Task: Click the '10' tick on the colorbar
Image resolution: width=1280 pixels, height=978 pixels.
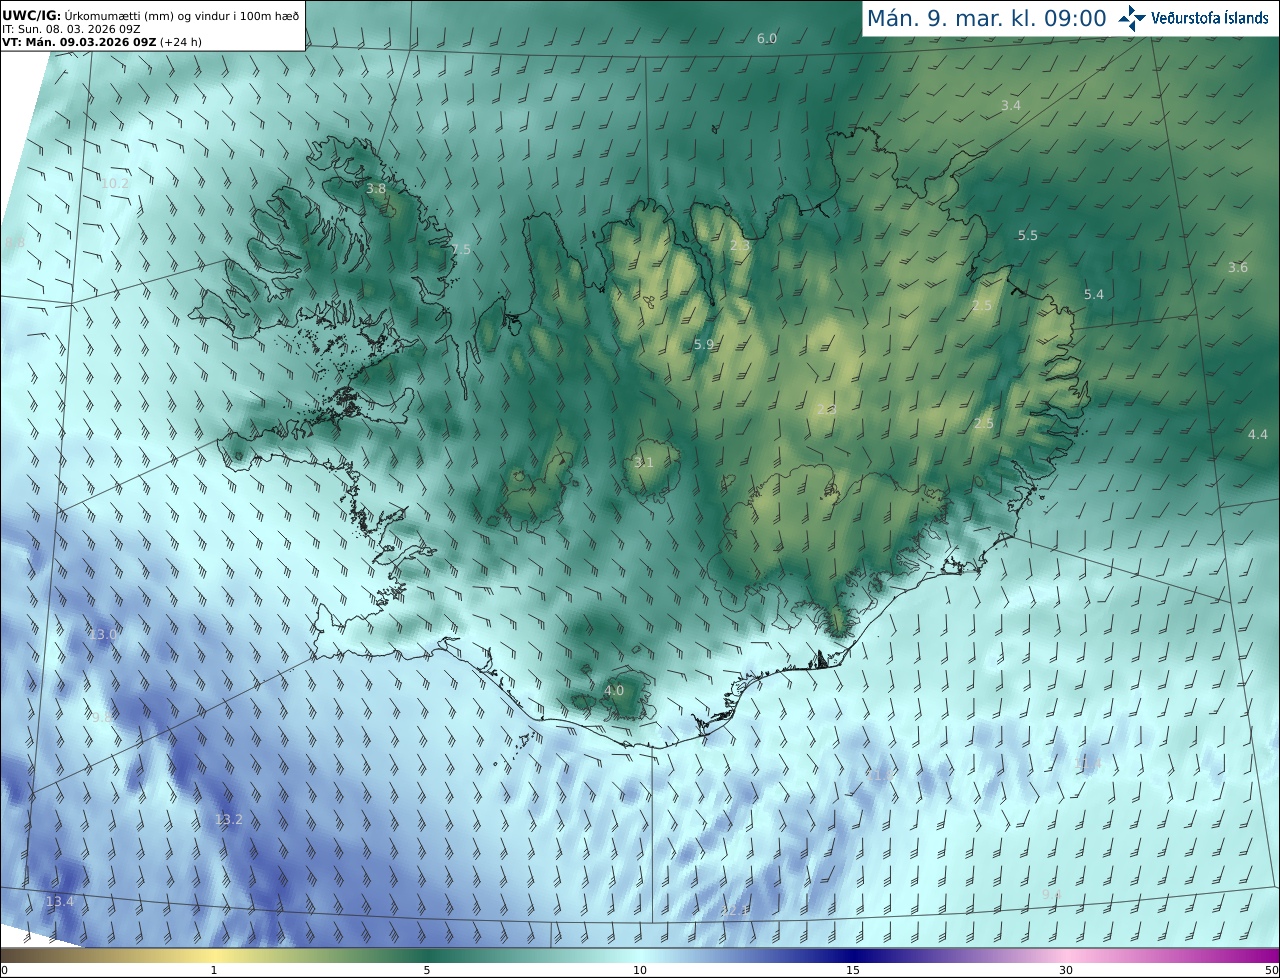Action: coord(640,970)
